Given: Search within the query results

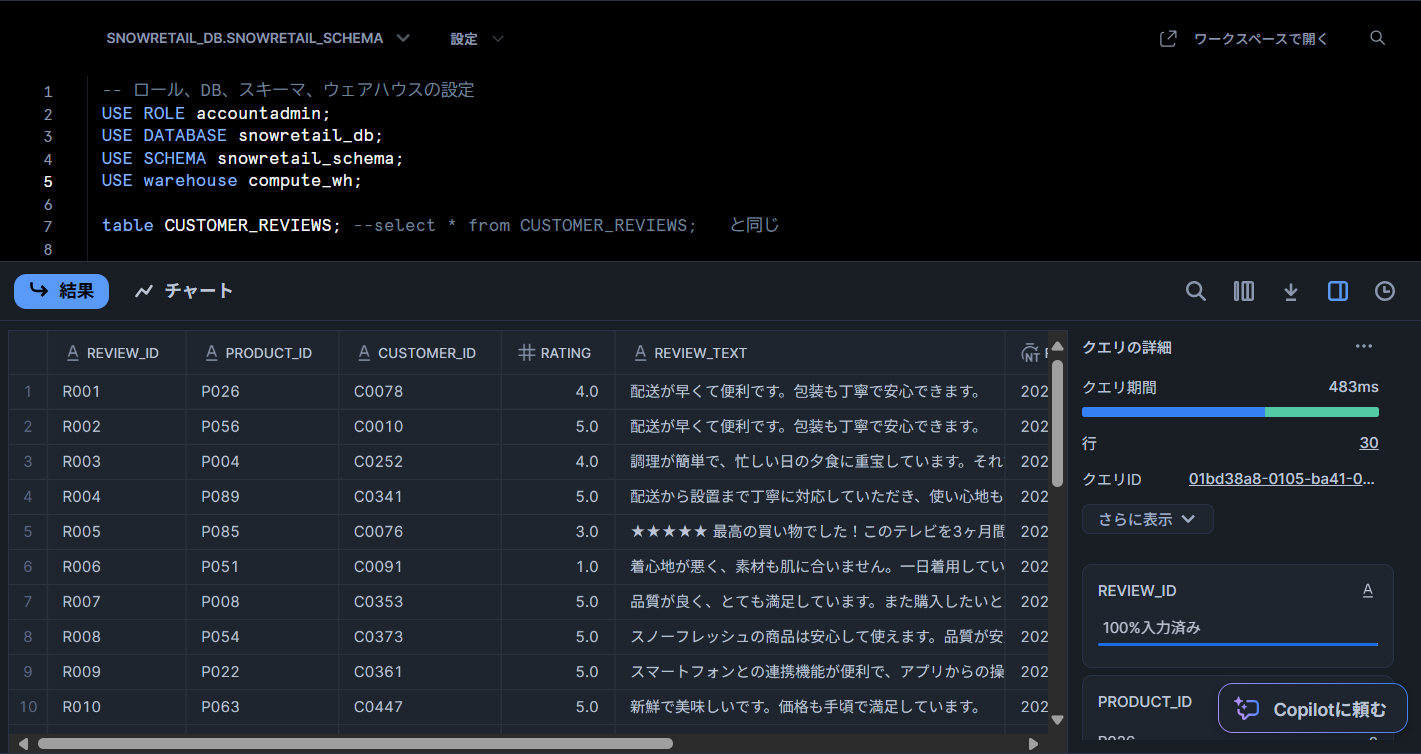Looking at the screenshot, I should coord(1196,291).
